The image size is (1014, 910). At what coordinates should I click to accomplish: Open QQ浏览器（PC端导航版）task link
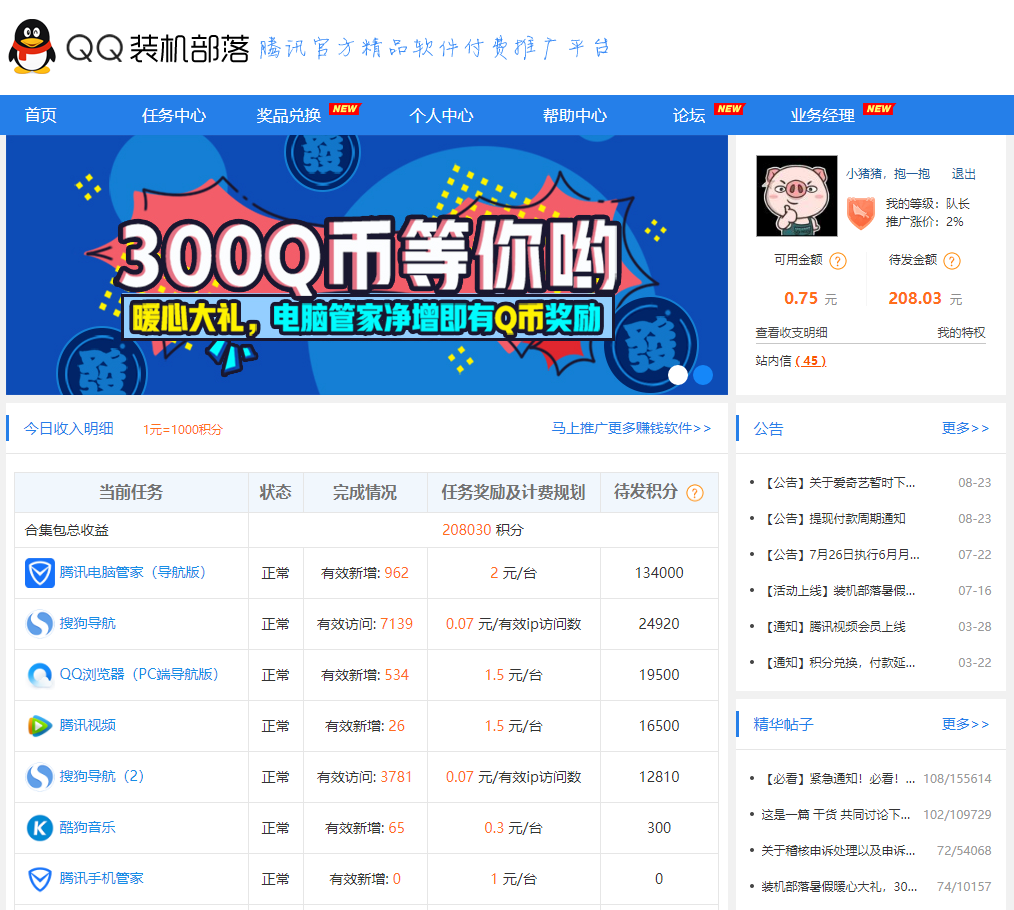(x=139, y=675)
